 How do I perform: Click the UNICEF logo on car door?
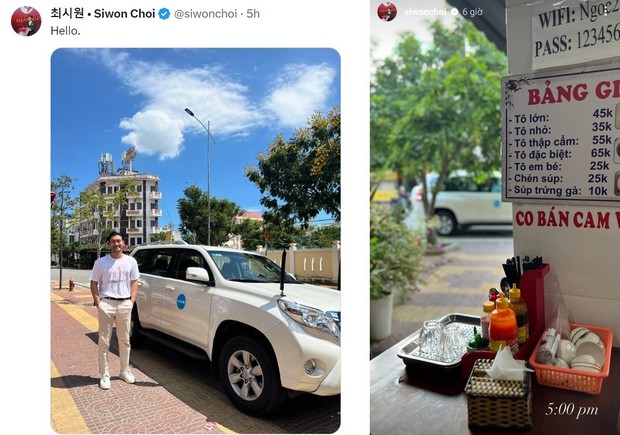point(181,301)
